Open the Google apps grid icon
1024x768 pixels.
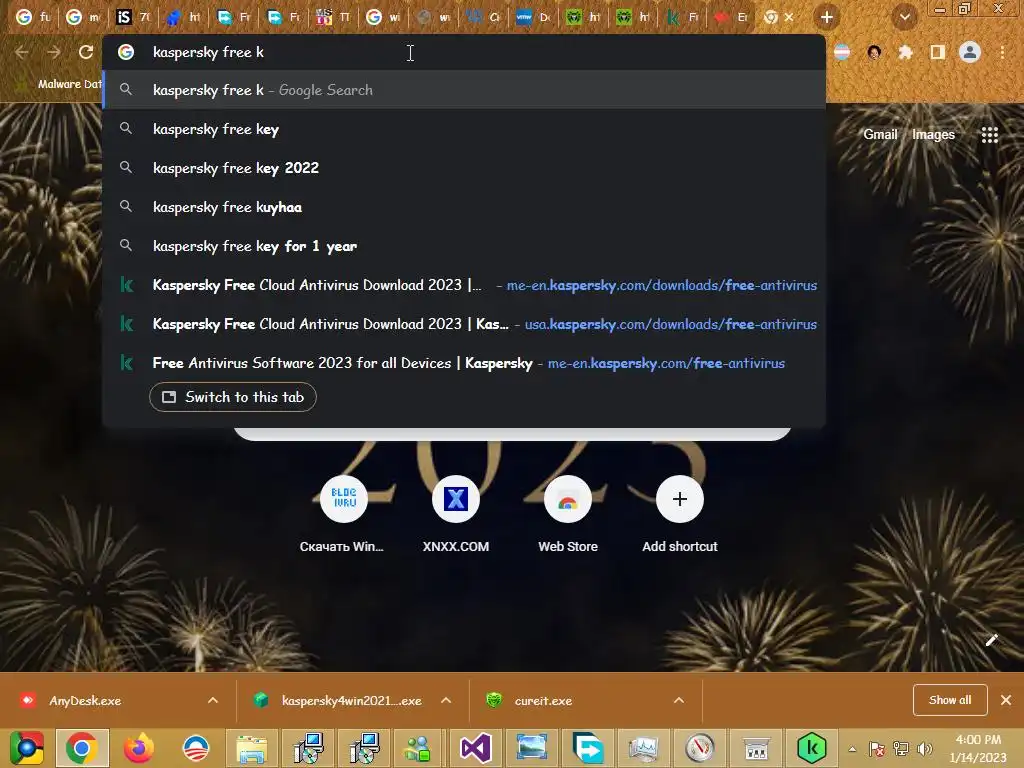click(x=989, y=135)
